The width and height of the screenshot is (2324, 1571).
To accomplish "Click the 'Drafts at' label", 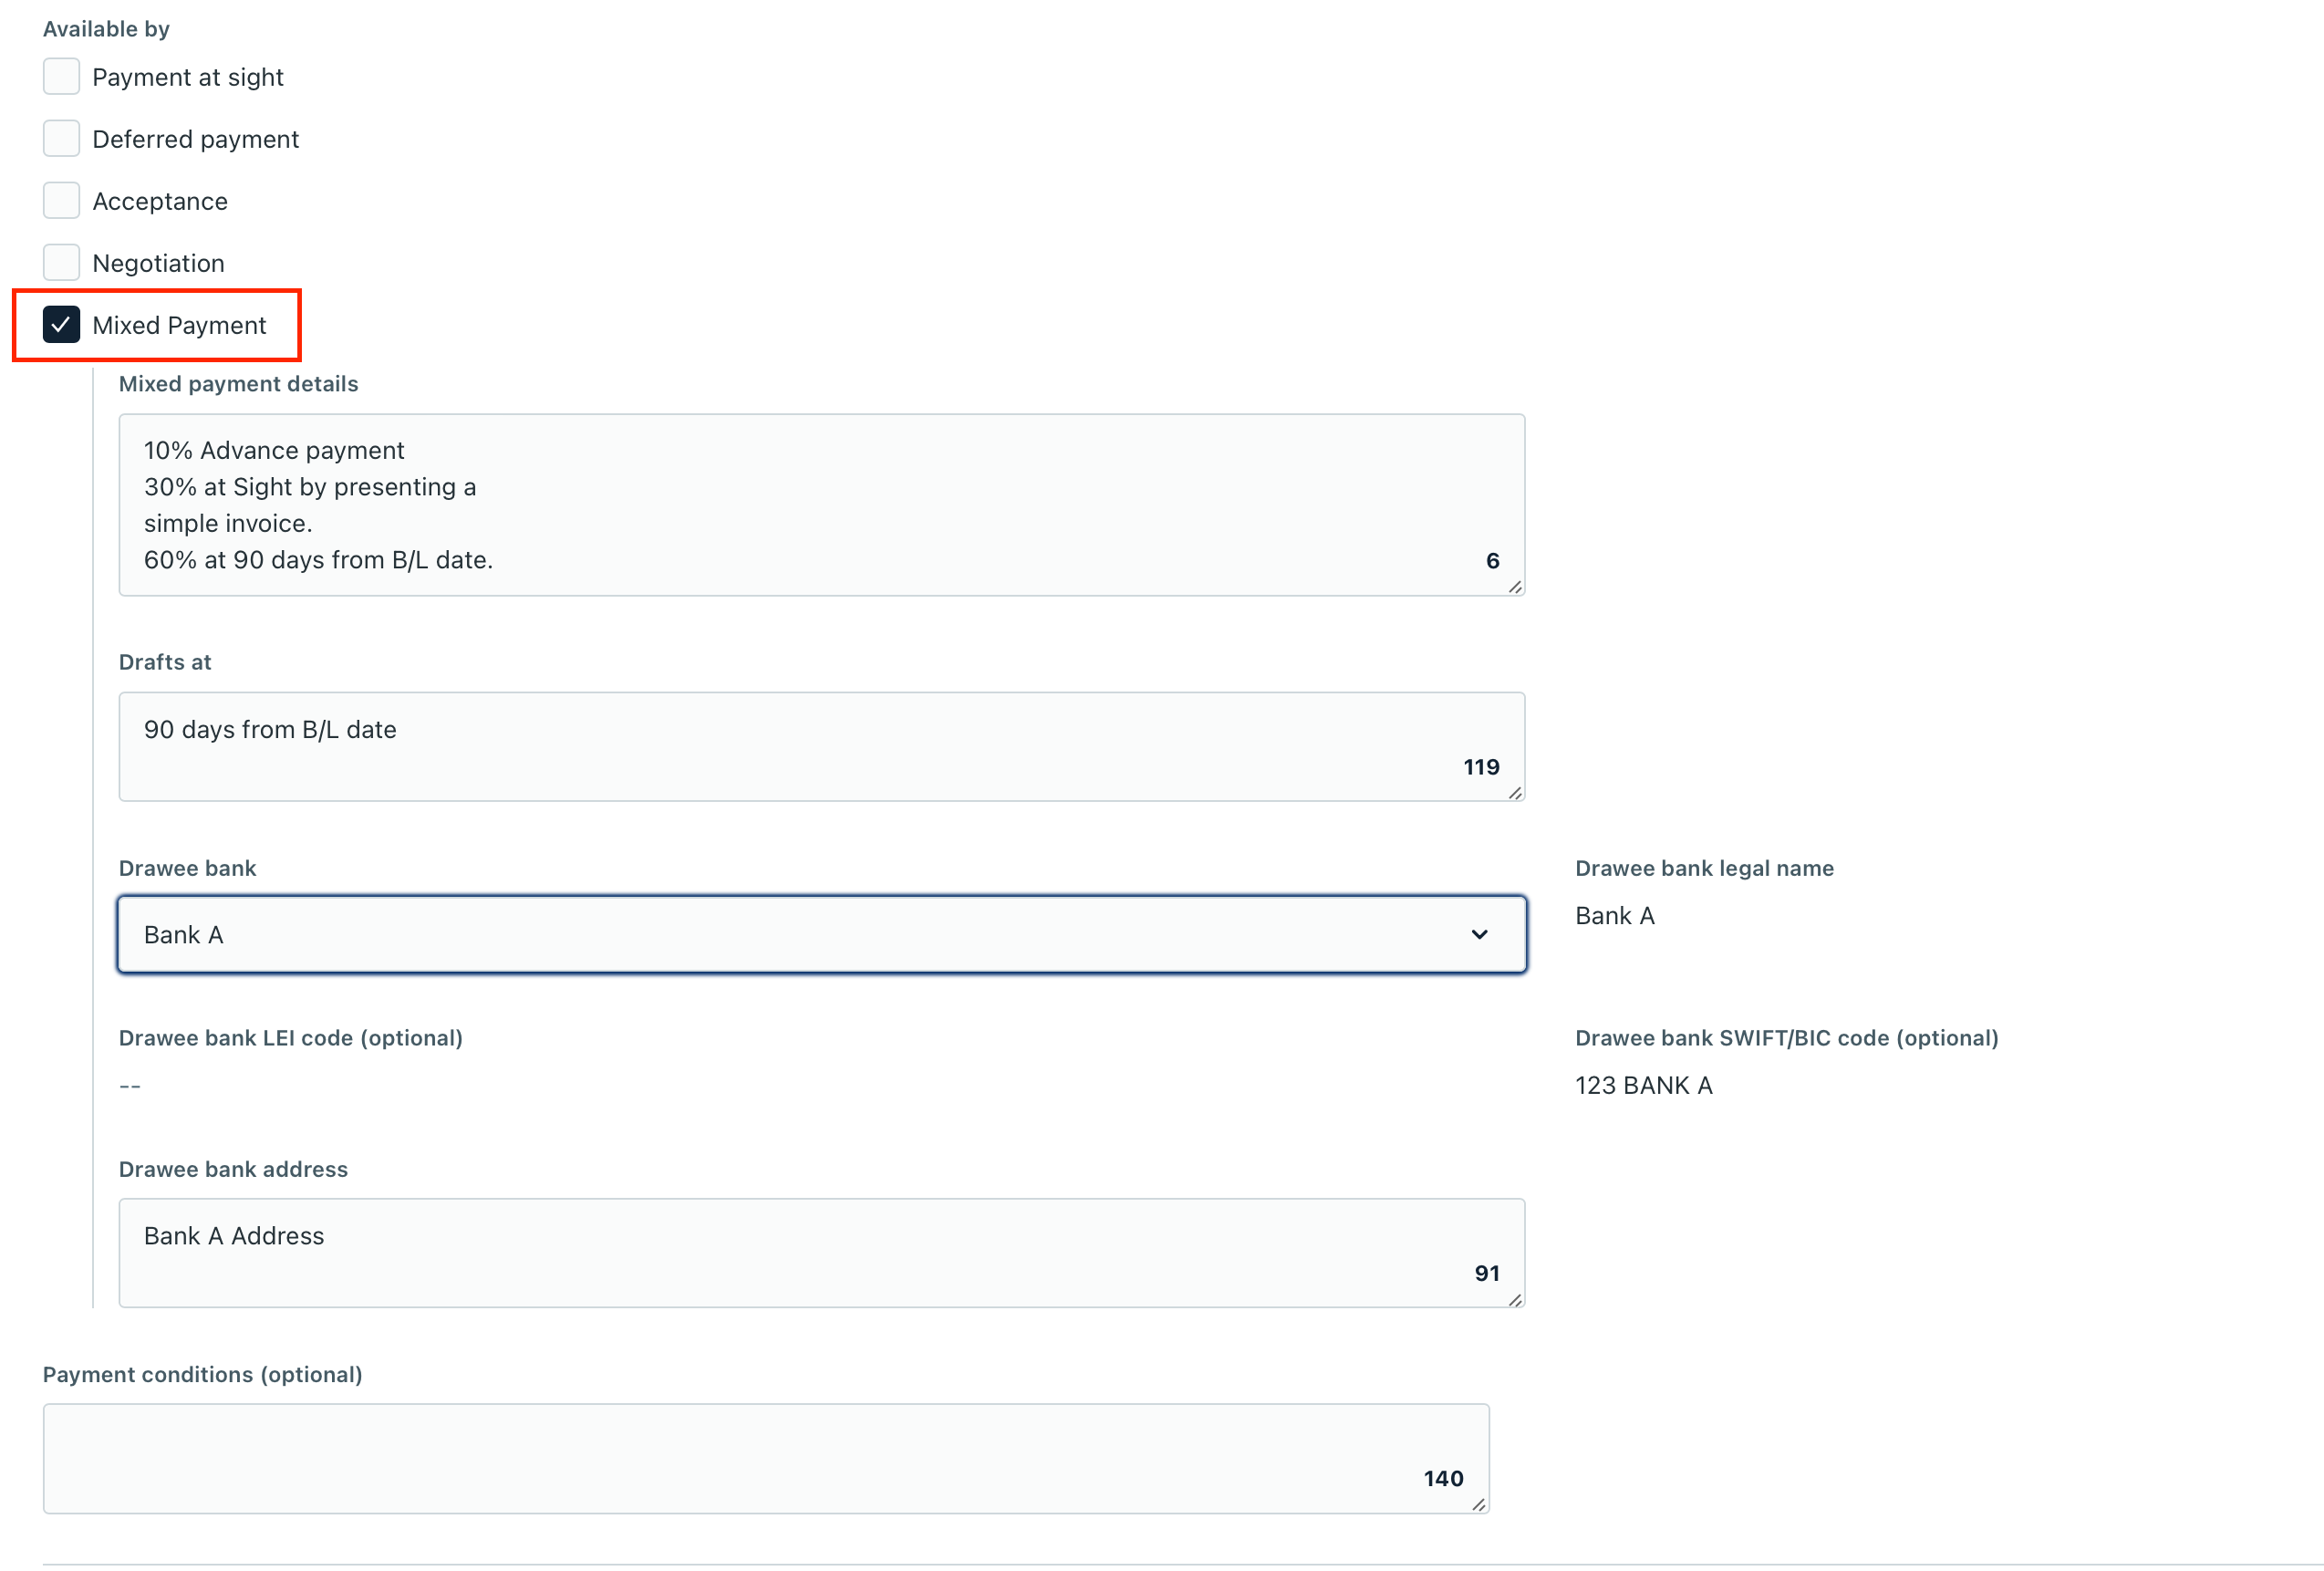I will (165, 662).
